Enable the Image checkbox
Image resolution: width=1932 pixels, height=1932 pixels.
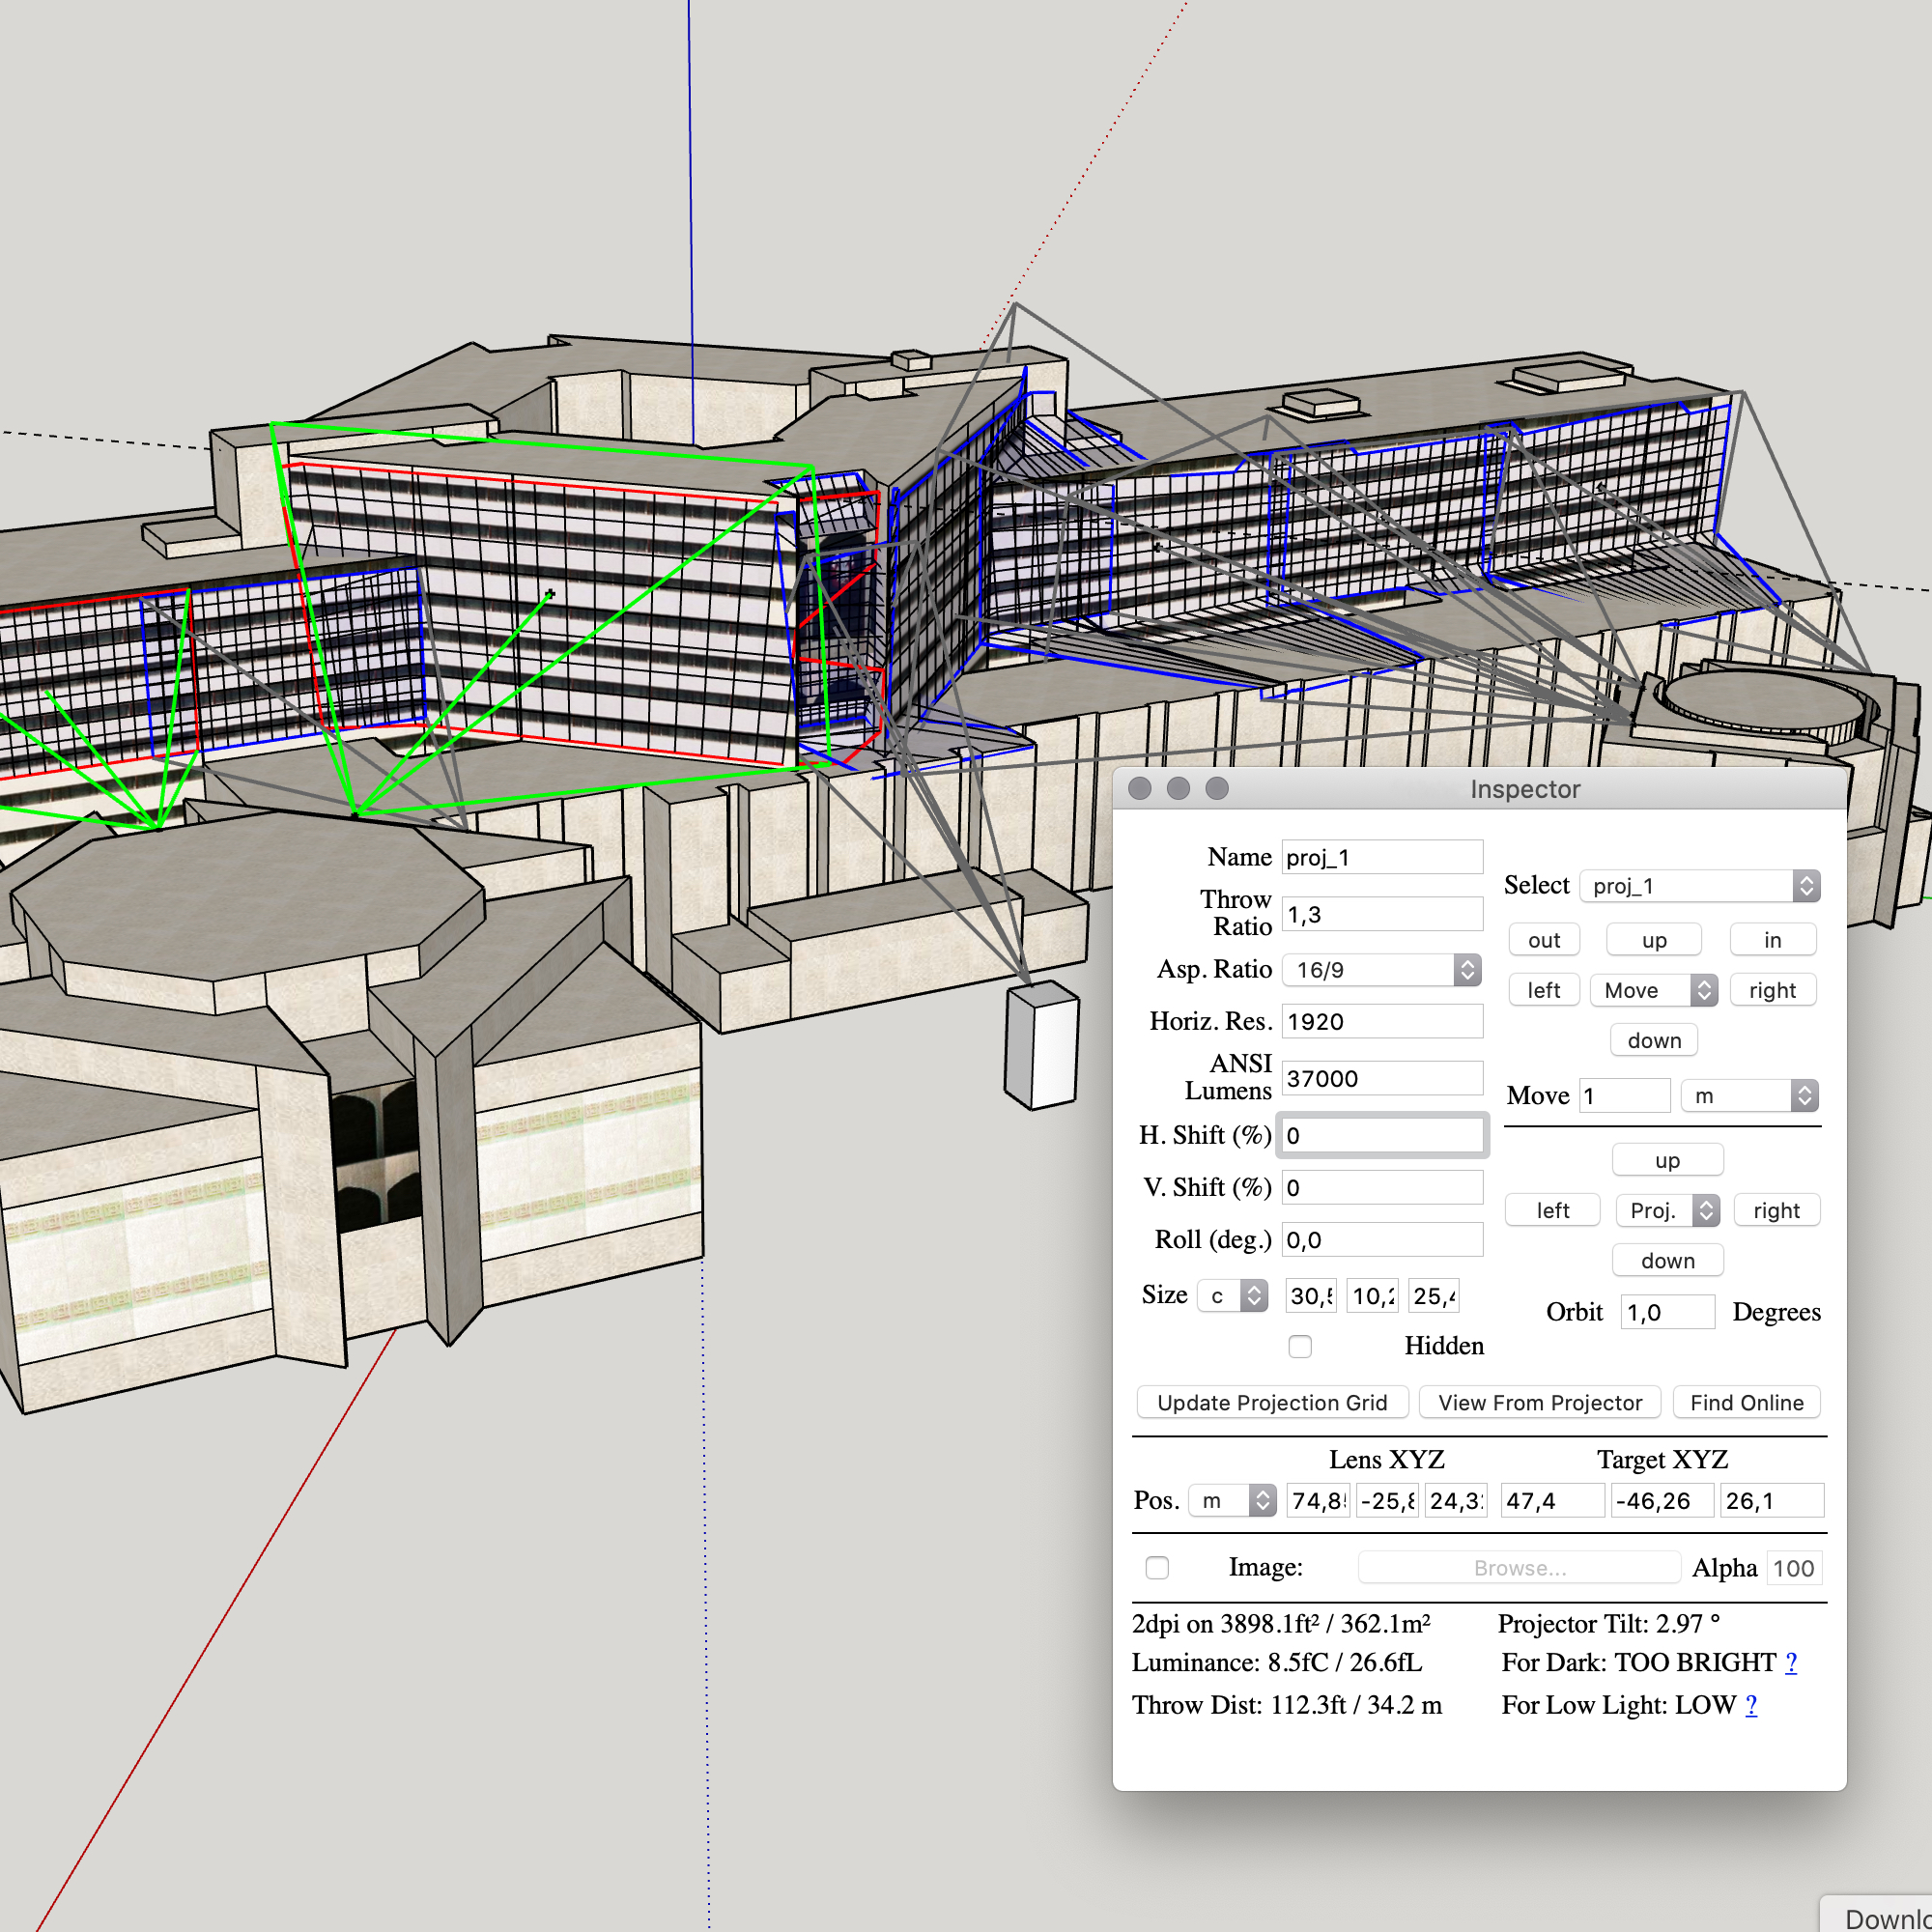tap(1157, 1567)
